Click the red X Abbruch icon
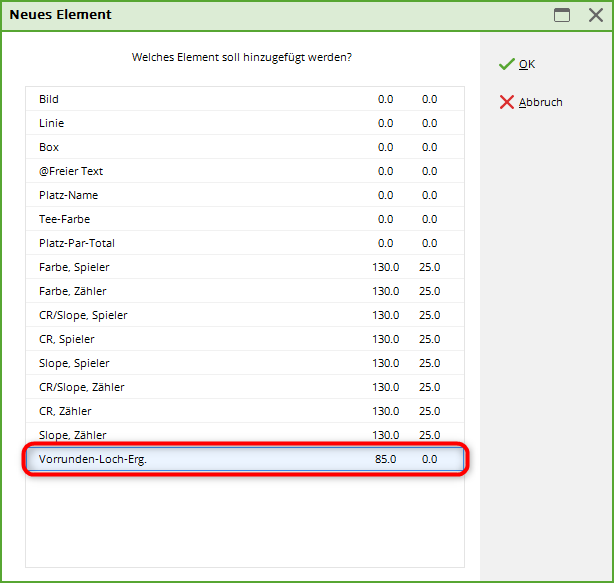The height and width of the screenshot is (583, 614). [x=506, y=102]
